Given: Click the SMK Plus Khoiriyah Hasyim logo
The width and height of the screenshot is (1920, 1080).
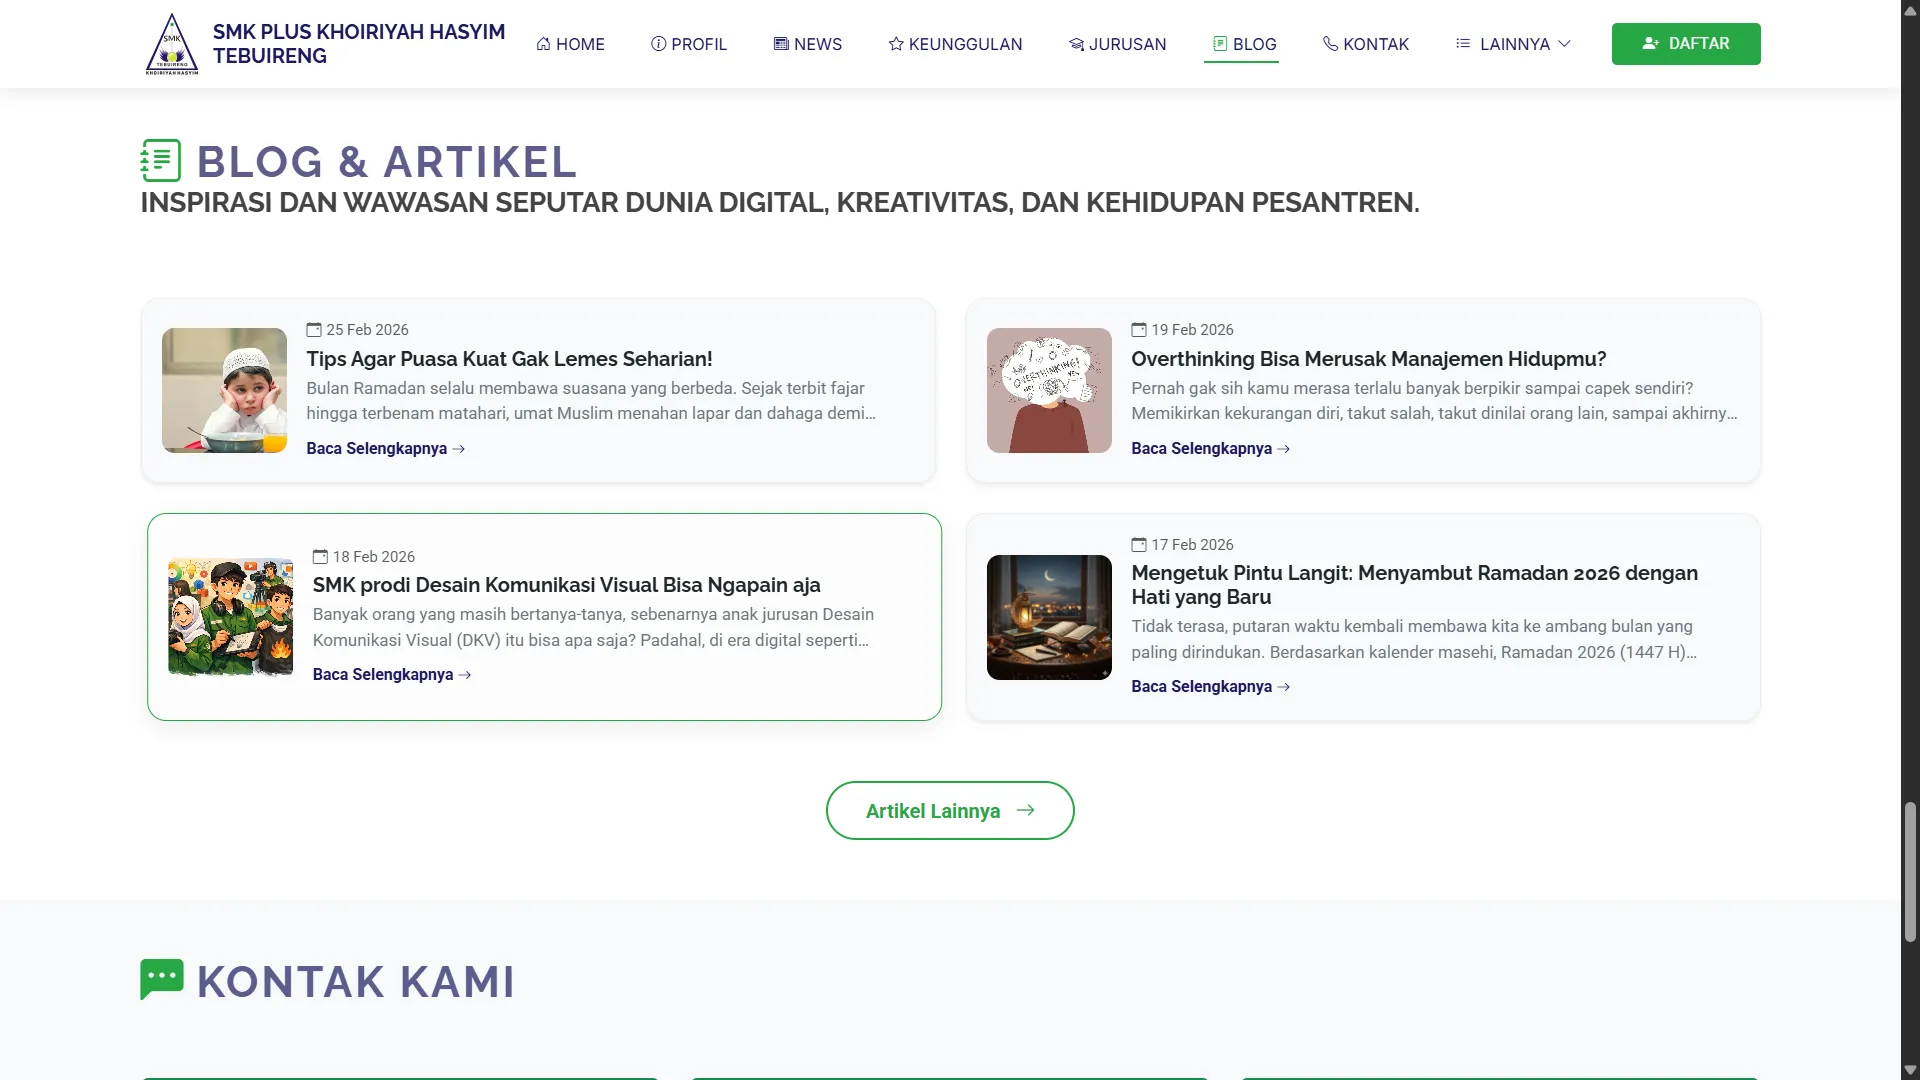Looking at the screenshot, I should pos(172,43).
